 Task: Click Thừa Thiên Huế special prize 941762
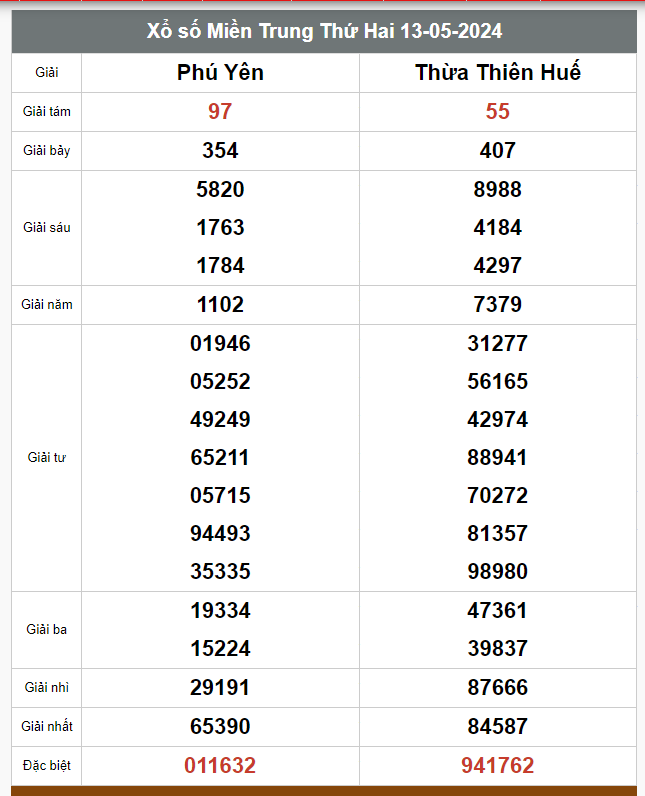[x=498, y=766]
